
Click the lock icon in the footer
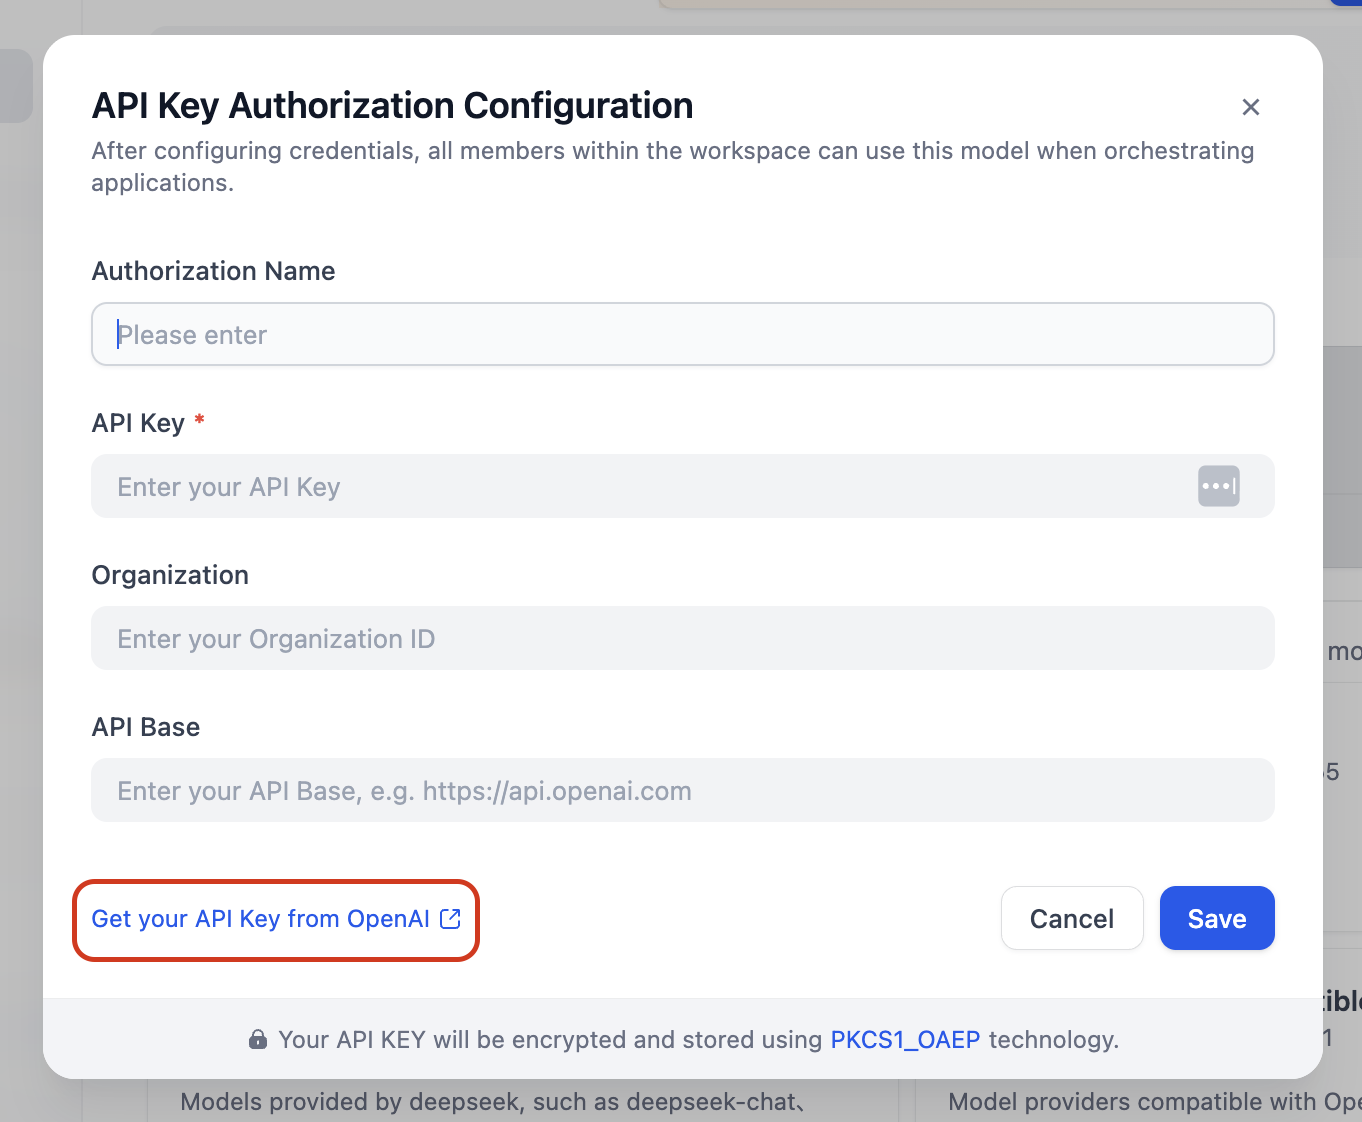click(258, 1040)
